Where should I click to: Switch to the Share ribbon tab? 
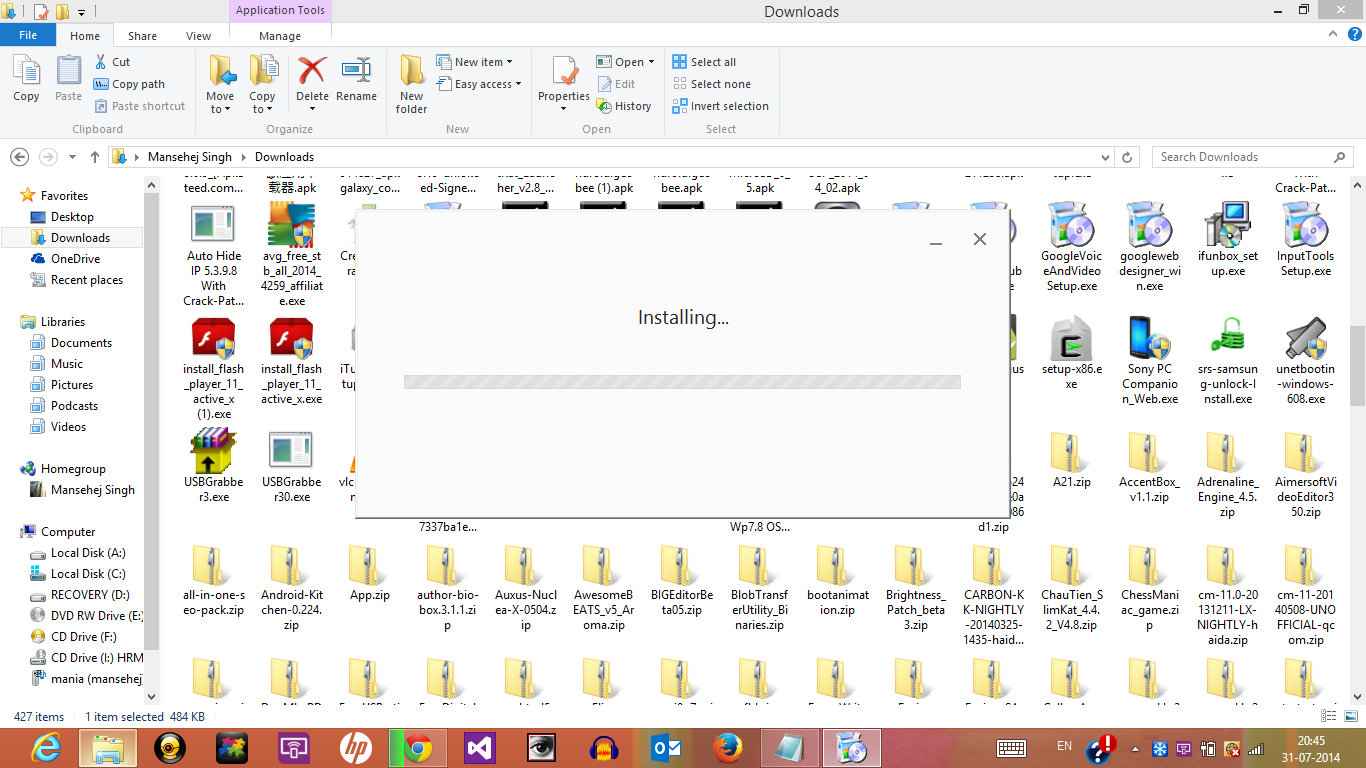tap(142, 36)
